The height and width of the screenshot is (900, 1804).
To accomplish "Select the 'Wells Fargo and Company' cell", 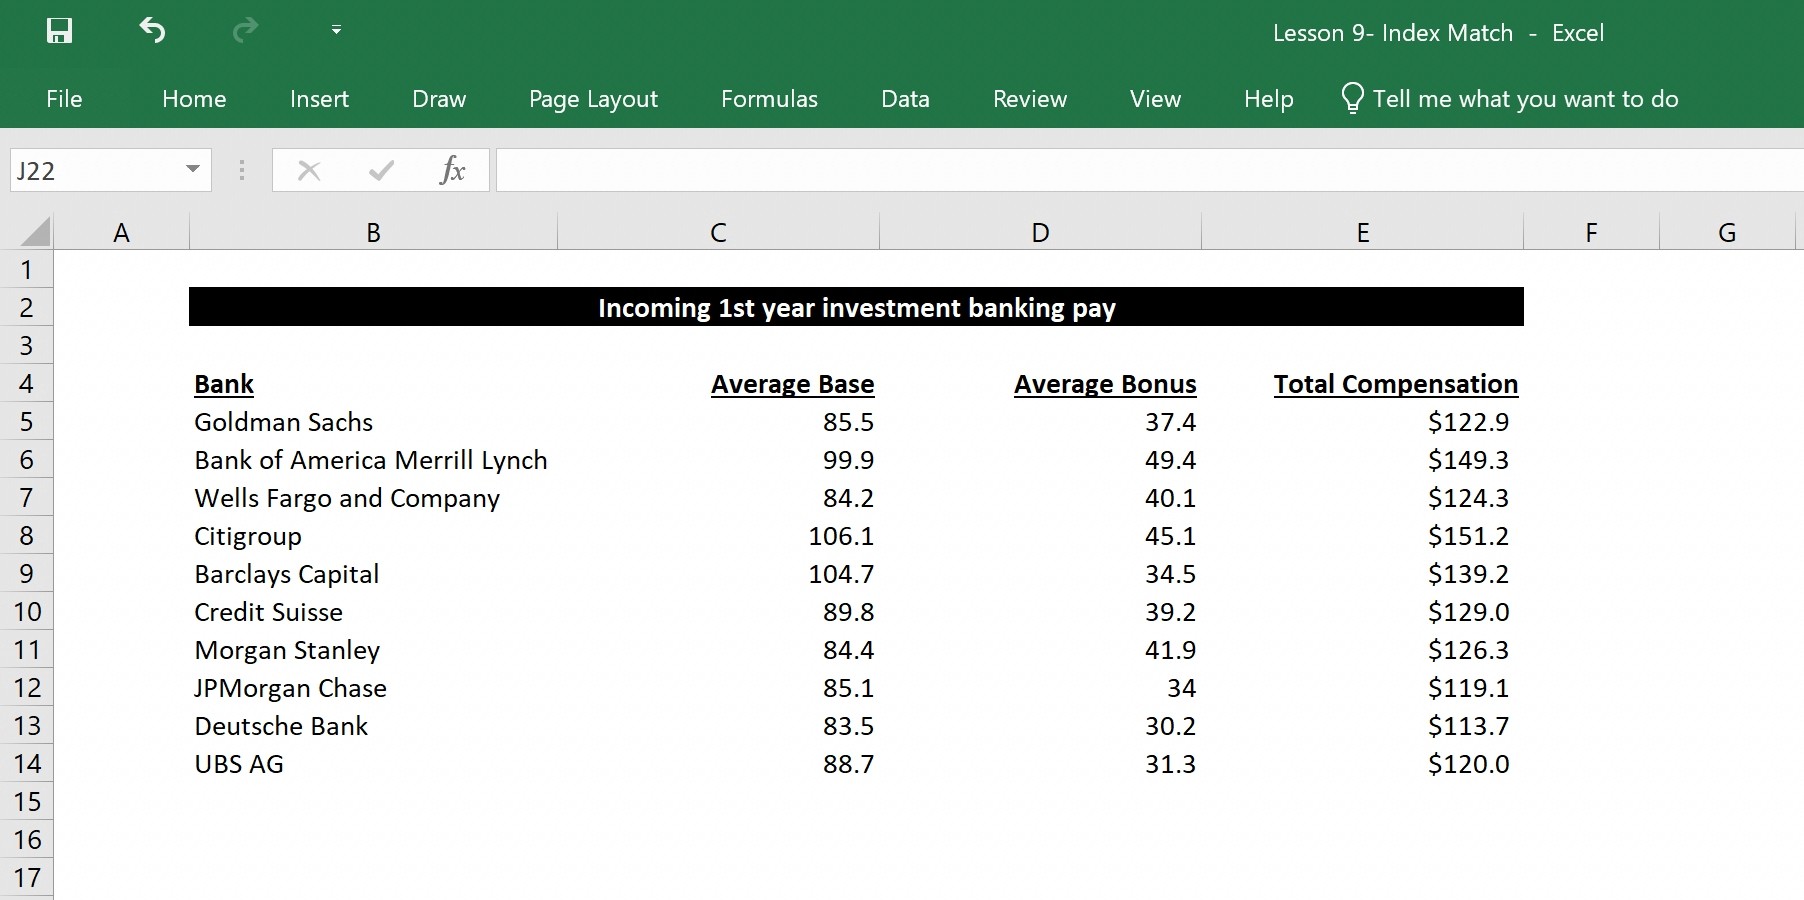I will tap(373, 498).
